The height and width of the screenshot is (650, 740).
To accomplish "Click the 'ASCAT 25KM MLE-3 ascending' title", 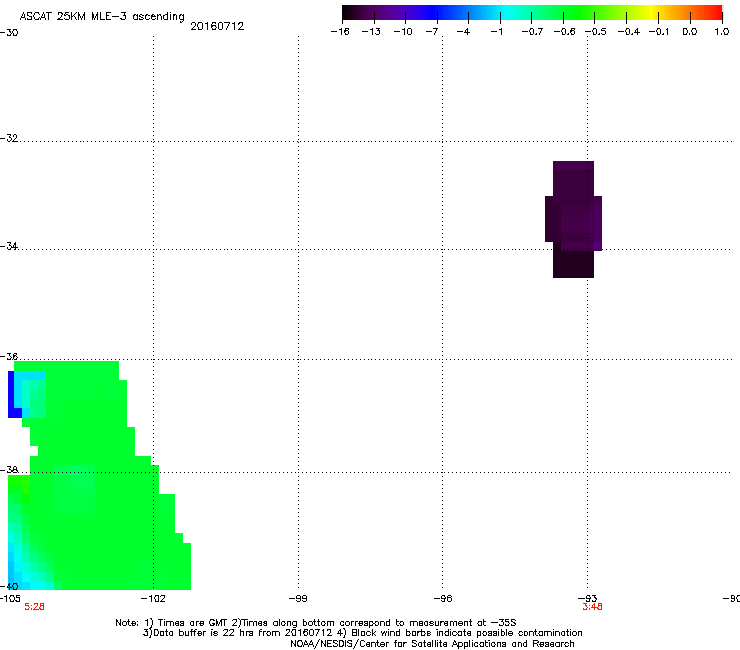I will tap(102, 16).
